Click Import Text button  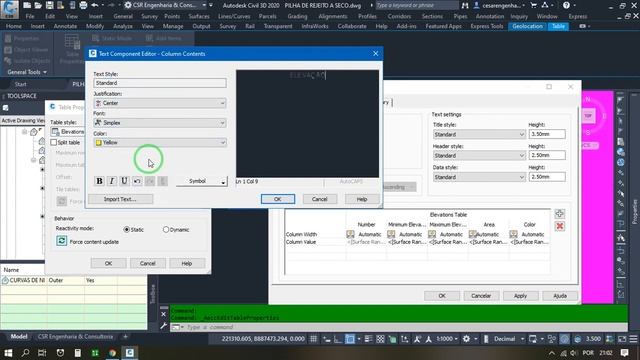click(120, 199)
